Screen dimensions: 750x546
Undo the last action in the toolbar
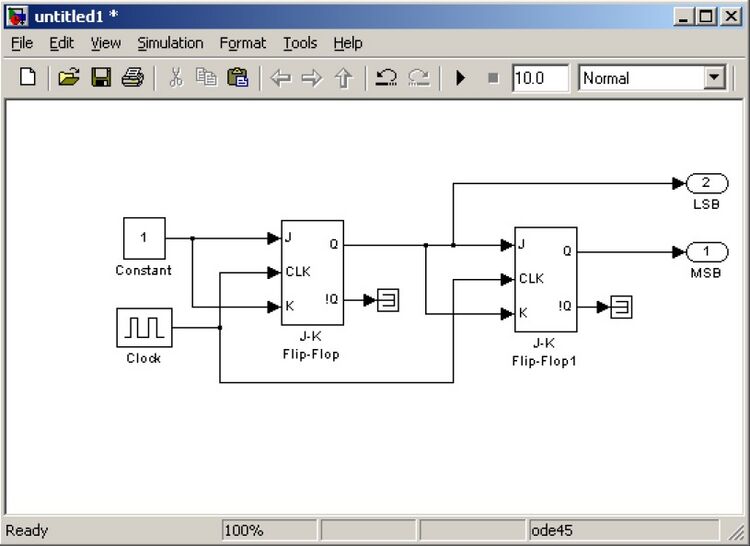(x=386, y=78)
